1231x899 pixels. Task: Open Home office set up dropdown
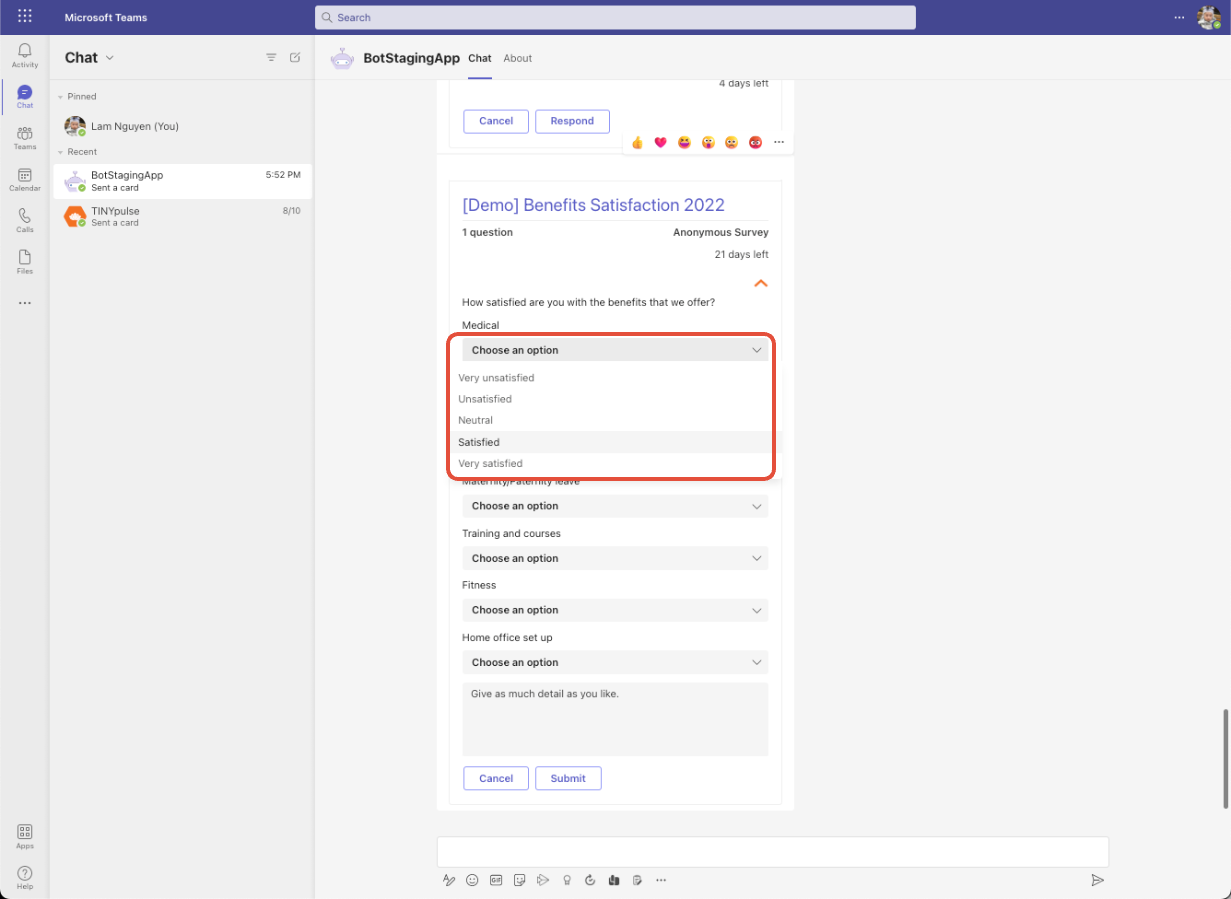coord(615,662)
